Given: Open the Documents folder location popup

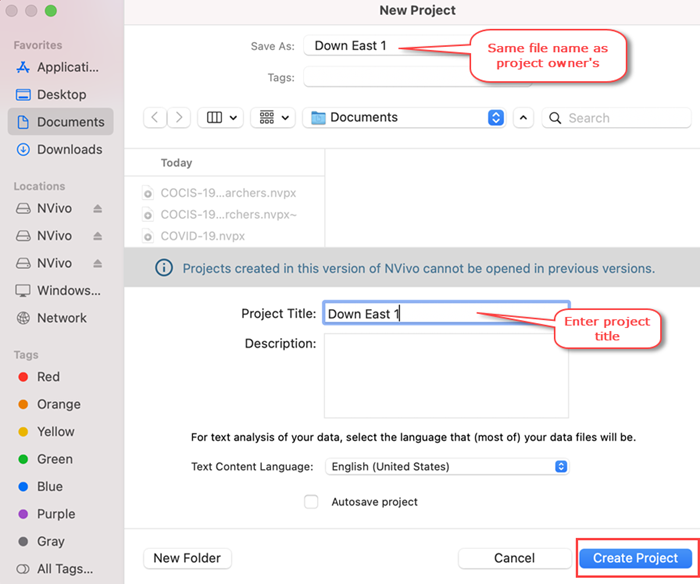Looking at the screenshot, I should 404,118.
